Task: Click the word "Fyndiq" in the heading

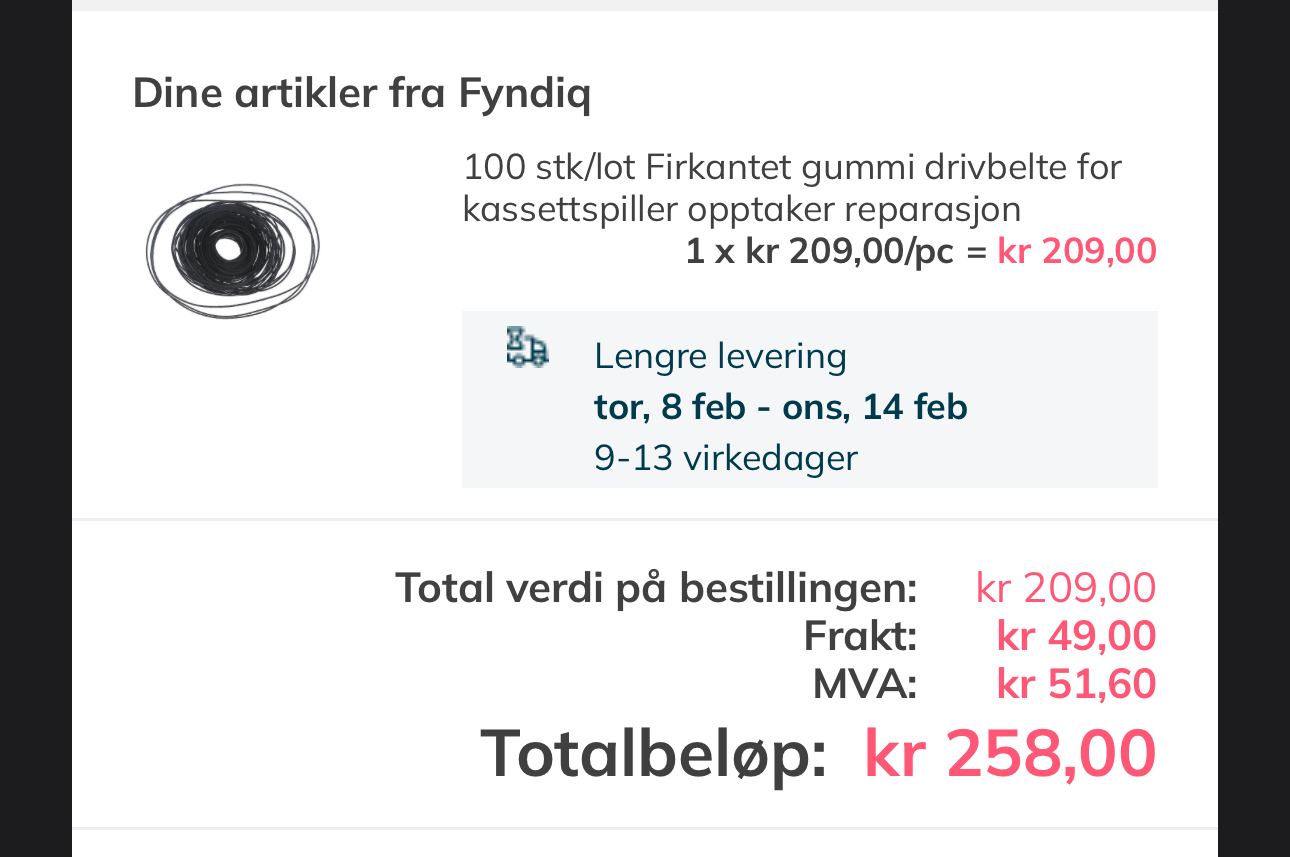Action: click(525, 94)
